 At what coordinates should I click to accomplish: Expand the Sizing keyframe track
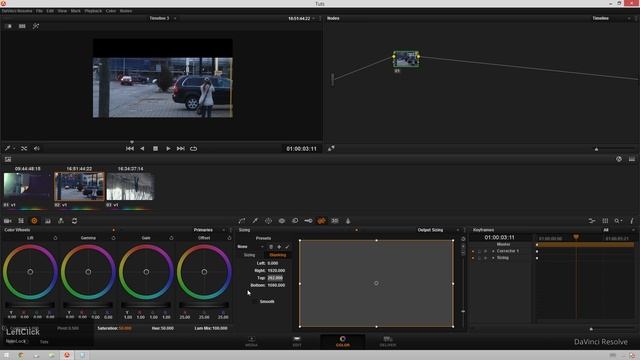click(493, 258)
